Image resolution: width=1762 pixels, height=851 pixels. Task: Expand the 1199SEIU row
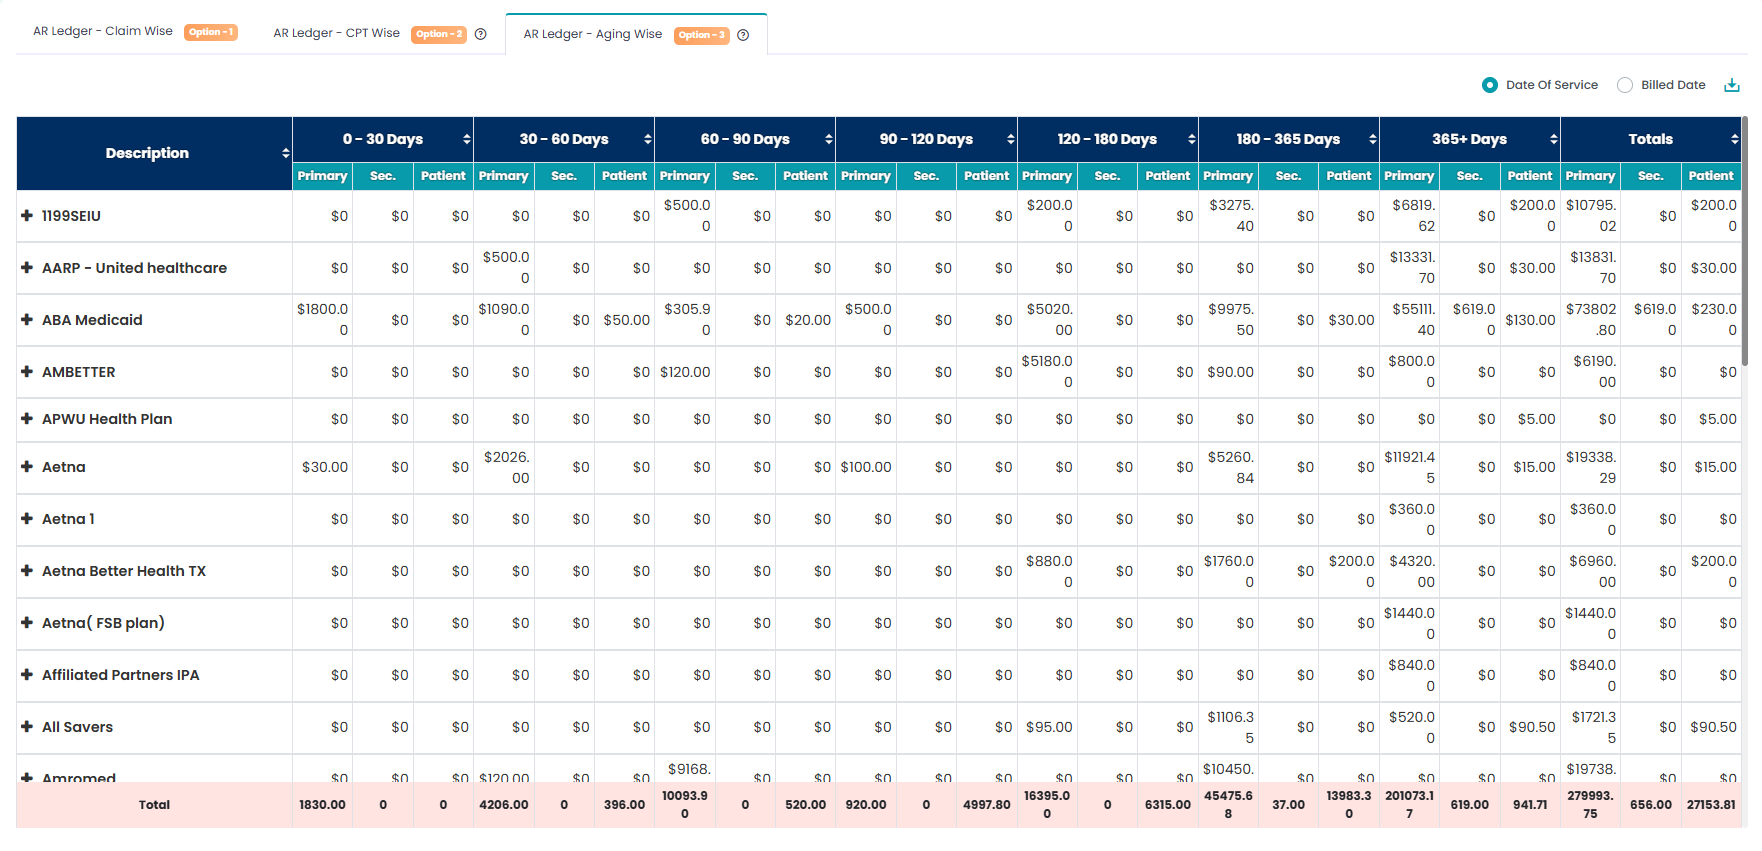click(27, 216)
